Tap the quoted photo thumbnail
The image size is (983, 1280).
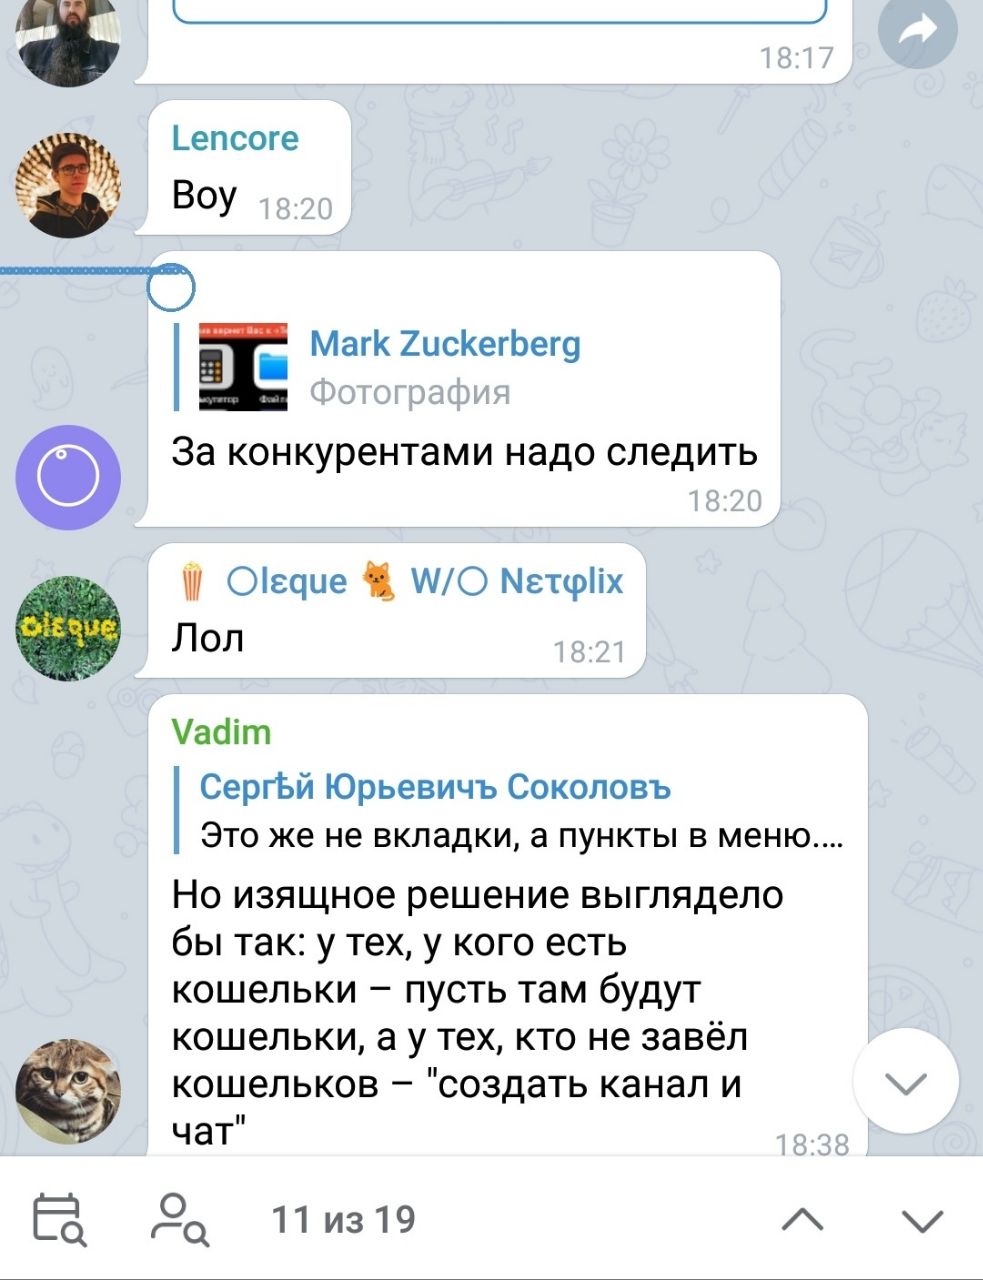pos(243,367)
